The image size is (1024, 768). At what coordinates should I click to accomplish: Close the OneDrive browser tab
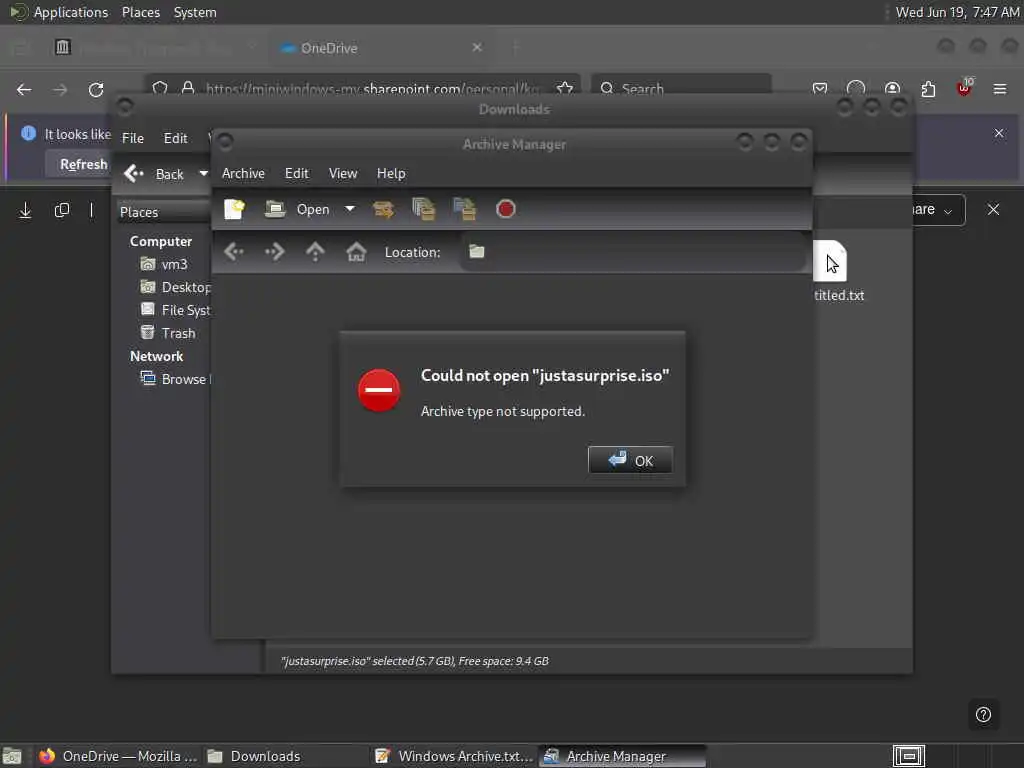(x=477, y=48)
